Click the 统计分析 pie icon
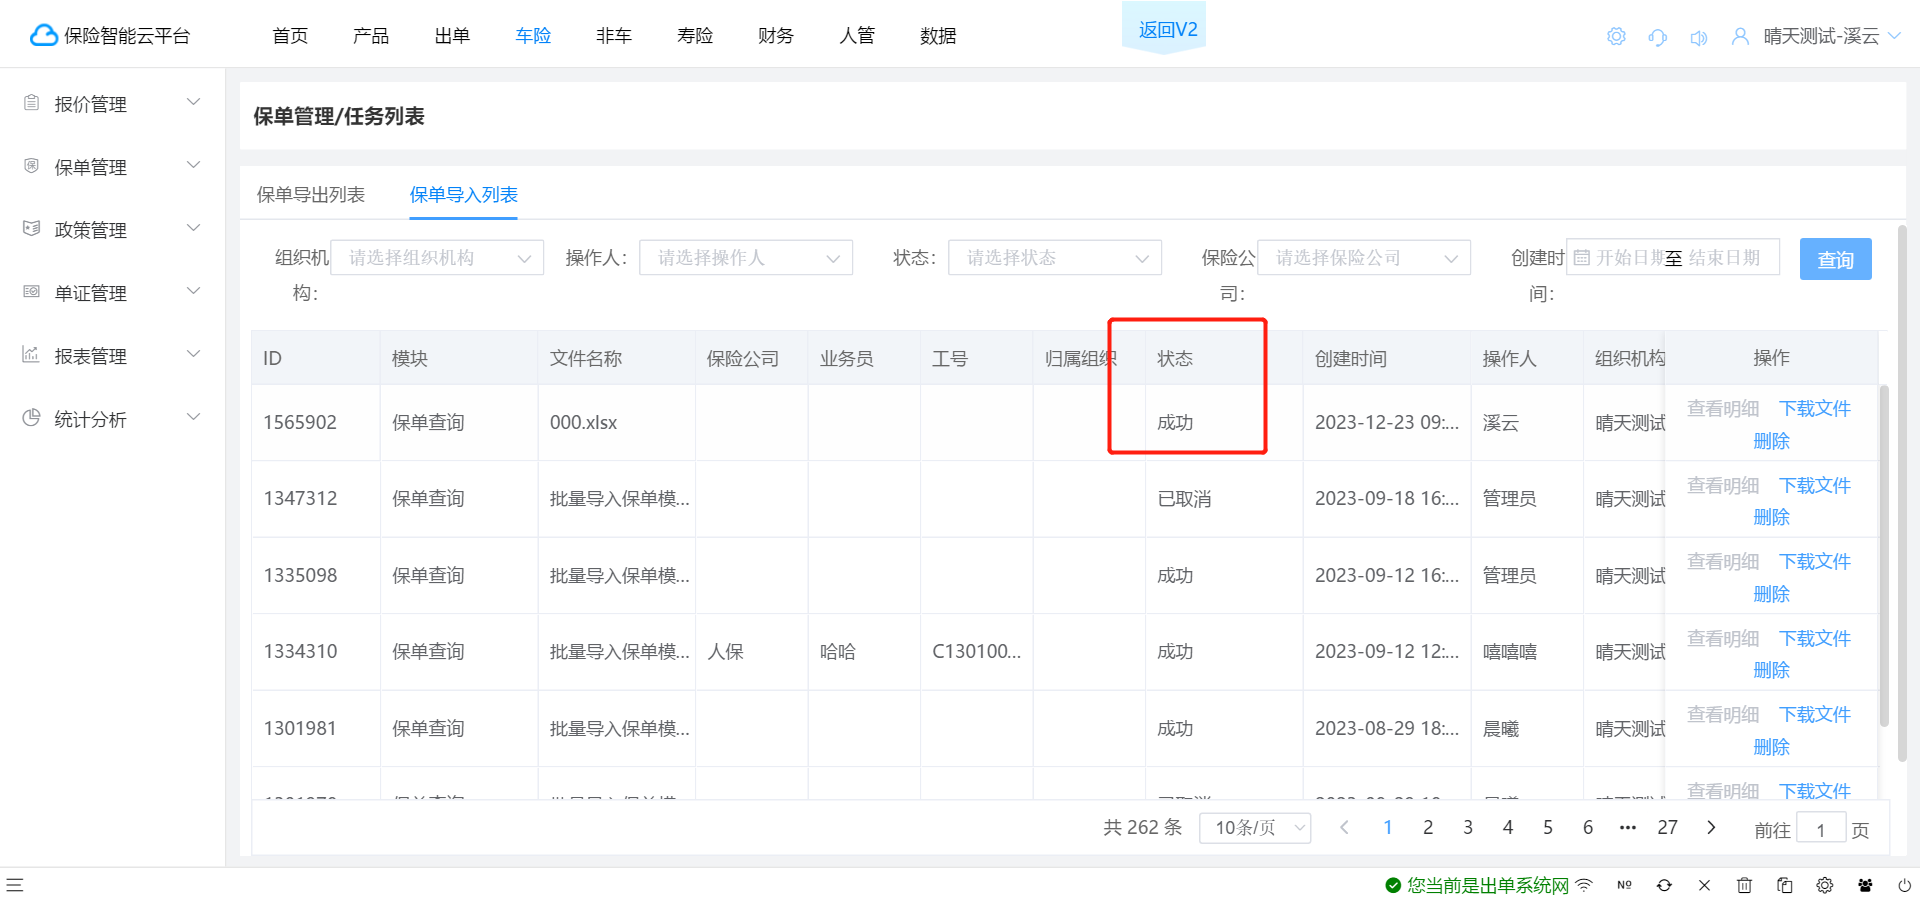Image resolution: width=1920 pixels, height=902 pixels. click(31, 418)
